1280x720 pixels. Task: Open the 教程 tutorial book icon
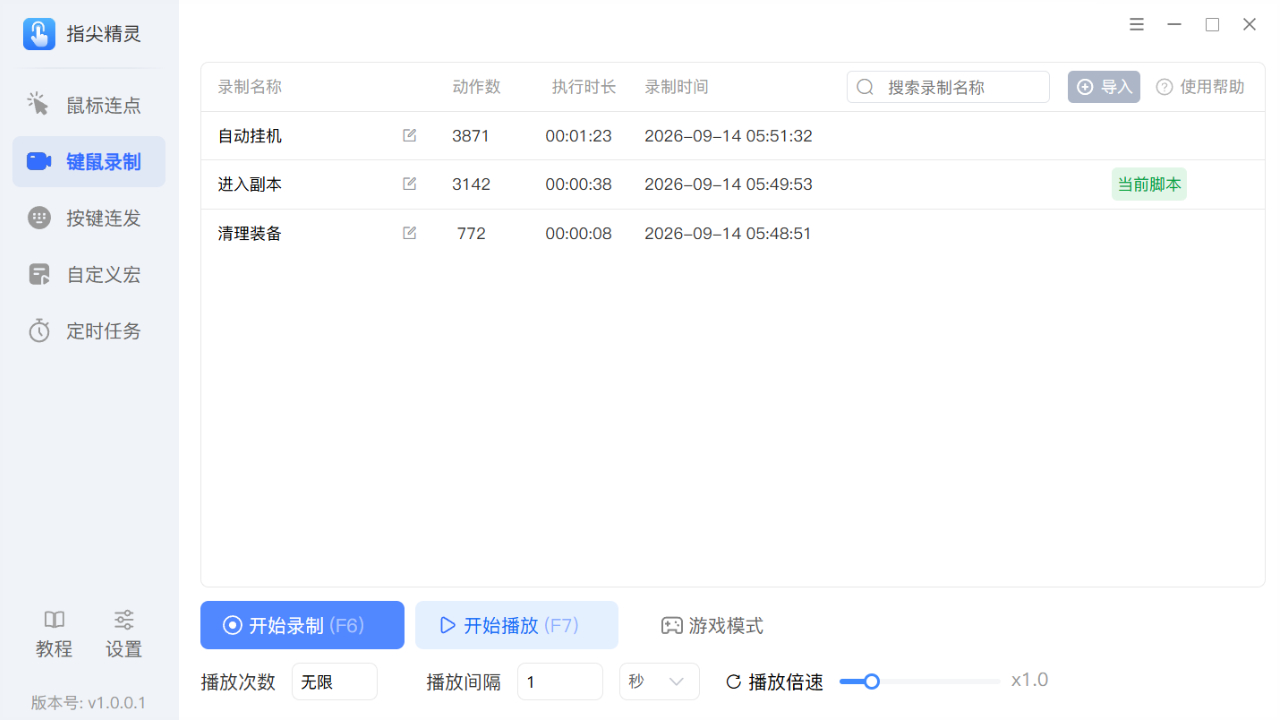pyautogui.click(x=54, y=620)
